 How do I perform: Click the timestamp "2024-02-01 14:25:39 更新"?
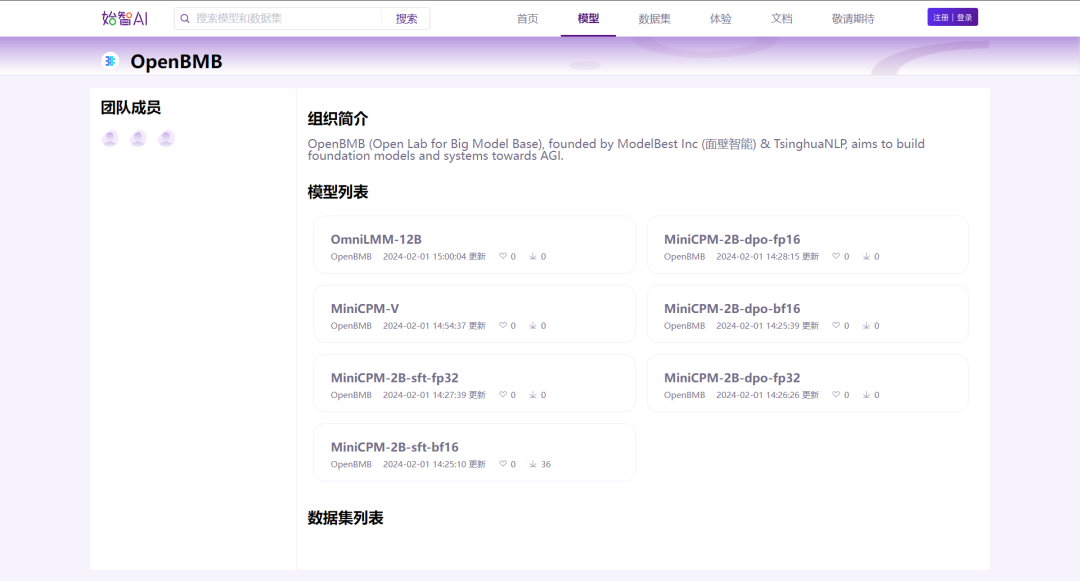pyautogui.click(x=768, y=326)
